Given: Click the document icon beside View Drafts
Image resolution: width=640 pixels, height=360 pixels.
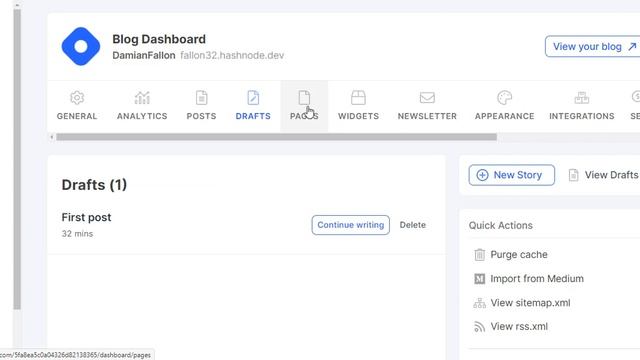Looking at the screenshot, I should 573,175.
